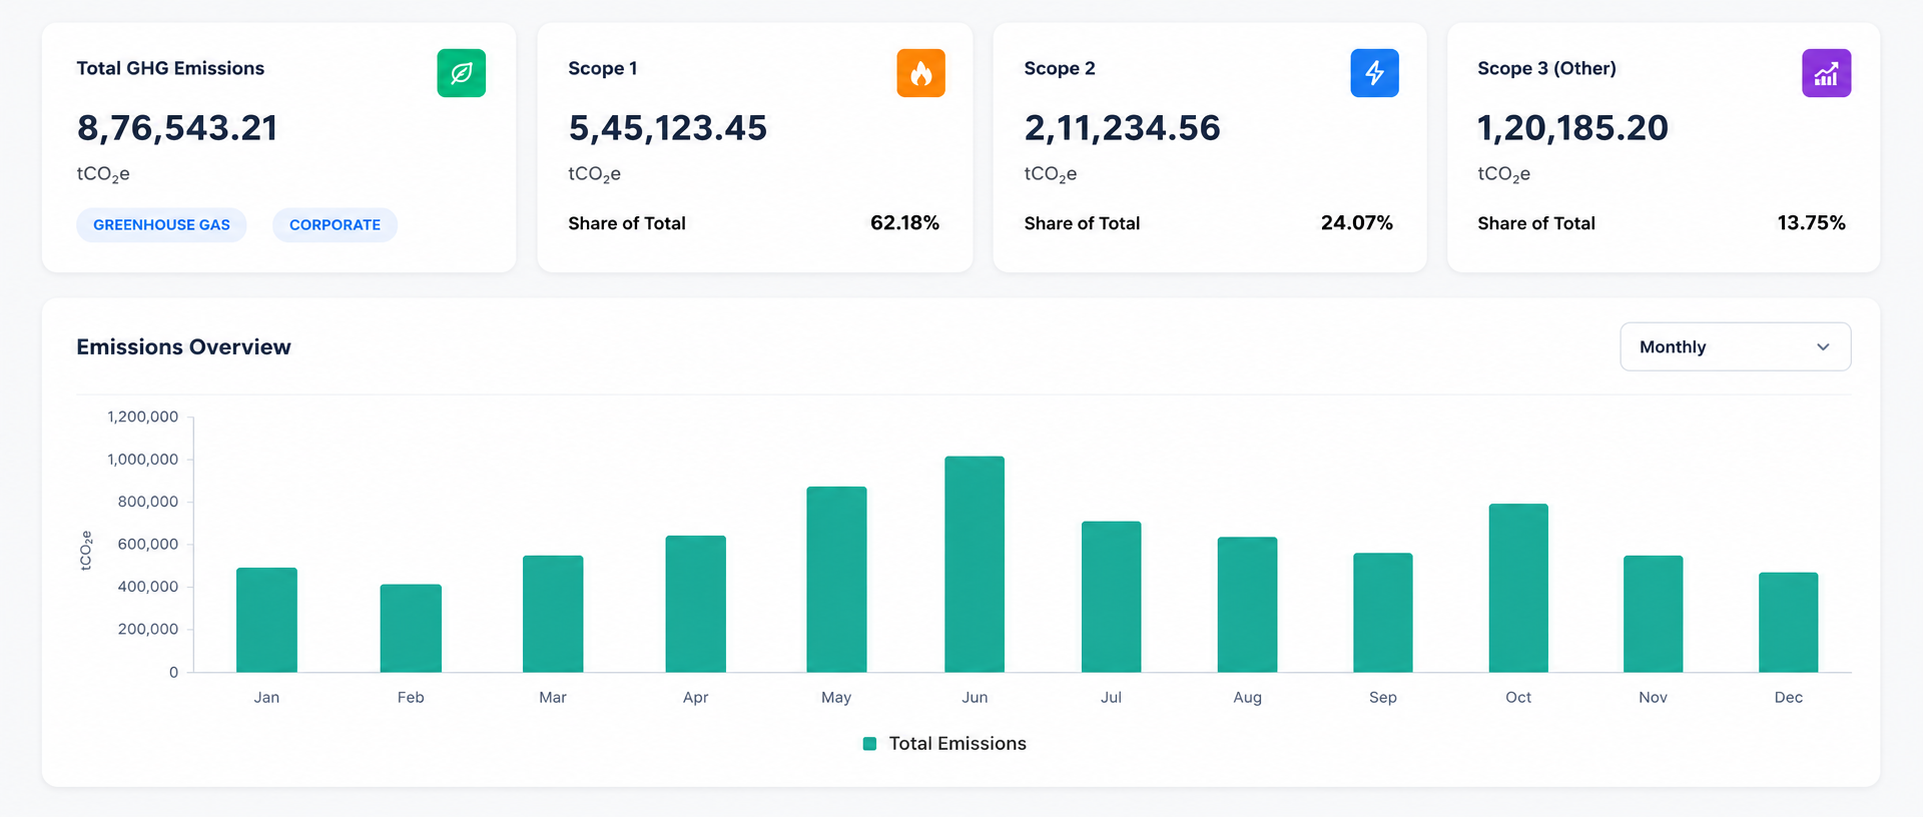Click the June emissions bar
Viewport: 1923px width, 817px height.
click(x=974, y=564)
